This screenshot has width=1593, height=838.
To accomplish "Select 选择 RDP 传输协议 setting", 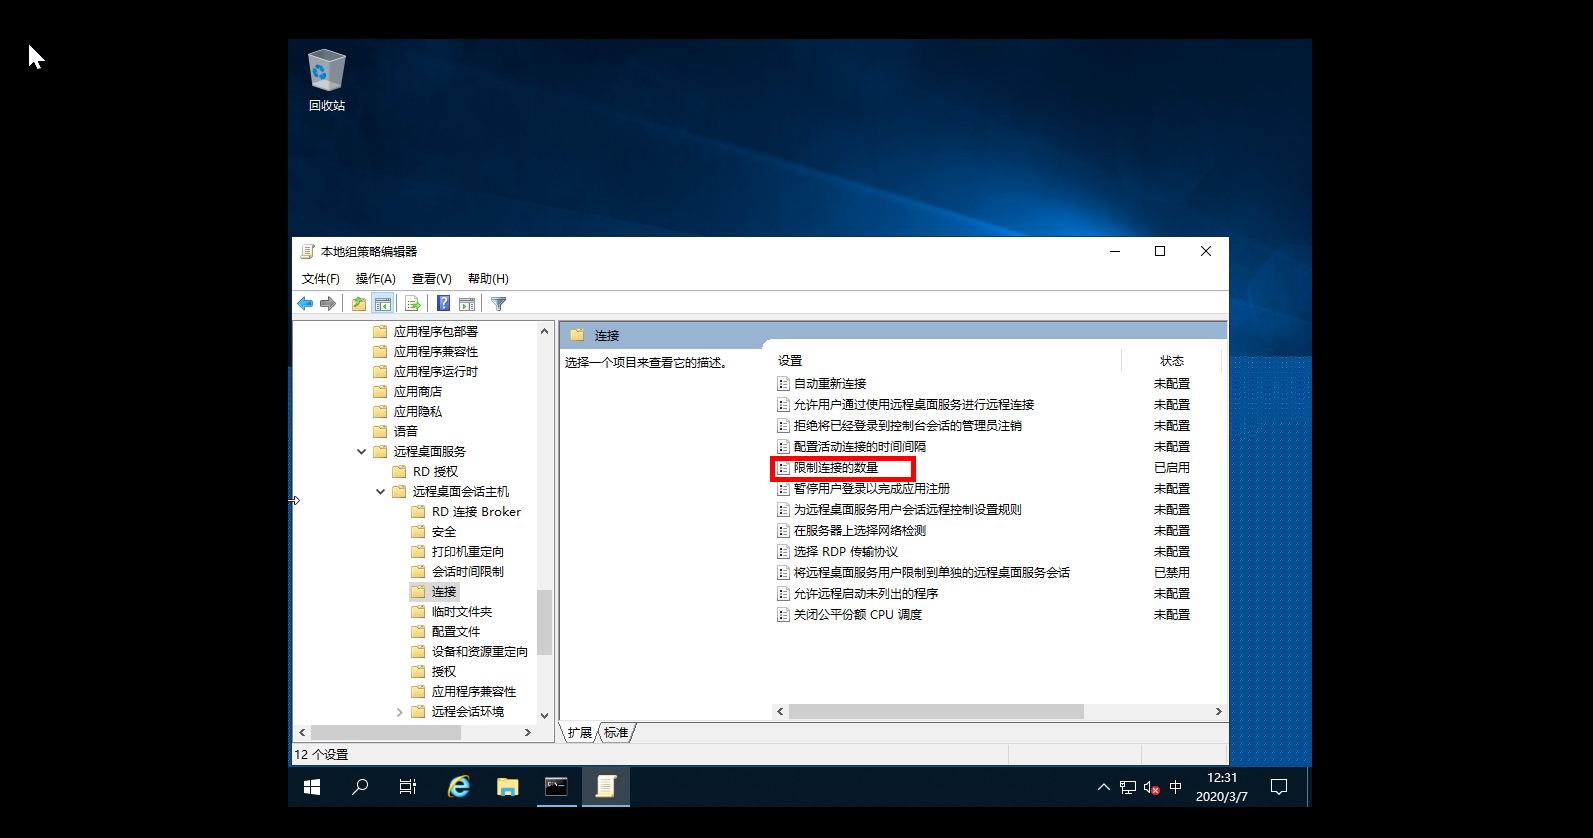I will pos(846,552).
